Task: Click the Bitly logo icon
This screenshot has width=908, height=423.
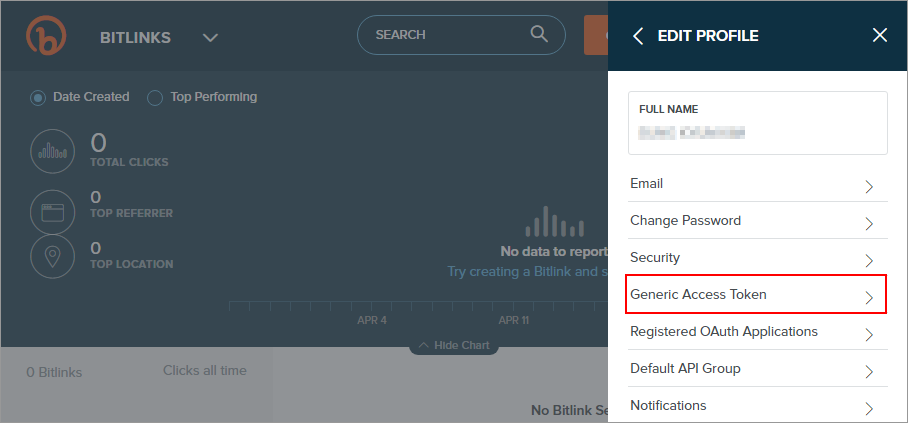Action: [46, 35]
